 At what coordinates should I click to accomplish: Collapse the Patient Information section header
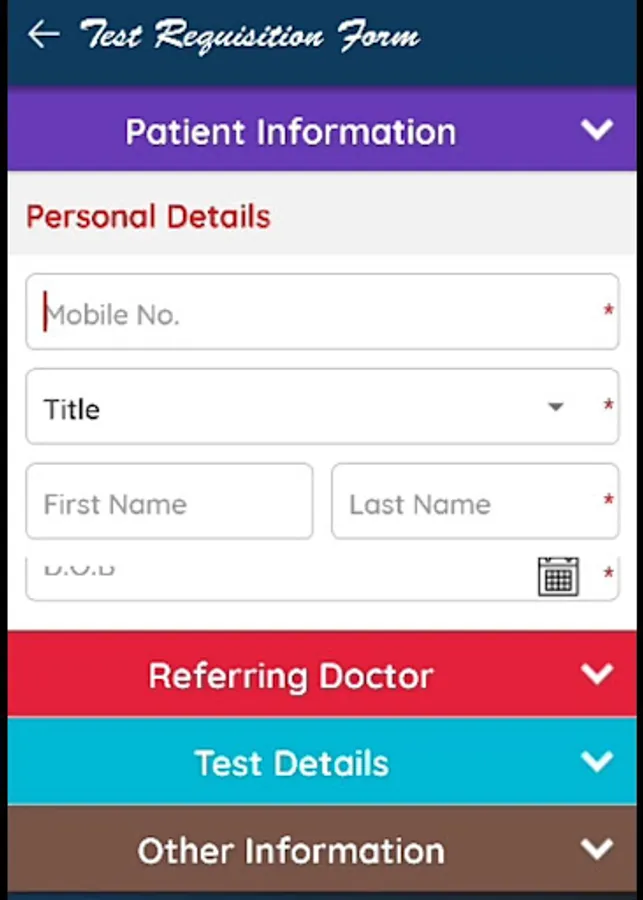coord(290,131)
